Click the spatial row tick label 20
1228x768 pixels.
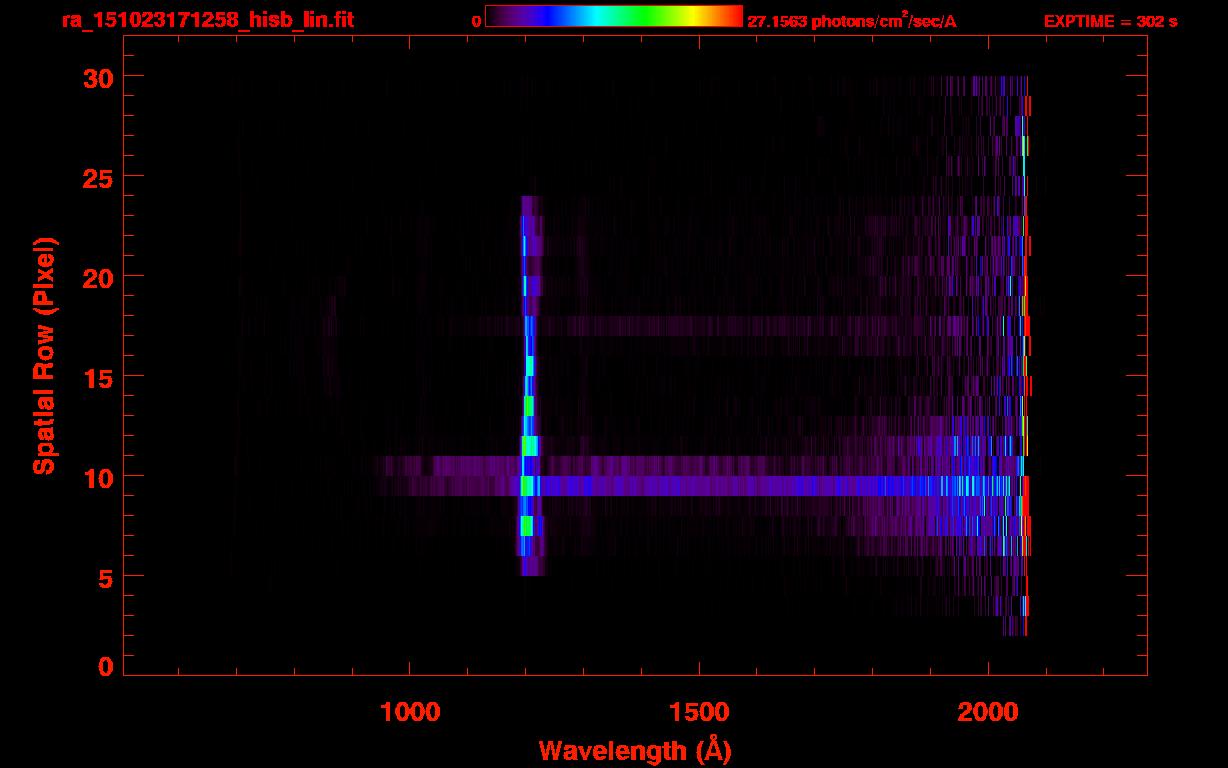(96, 277)
